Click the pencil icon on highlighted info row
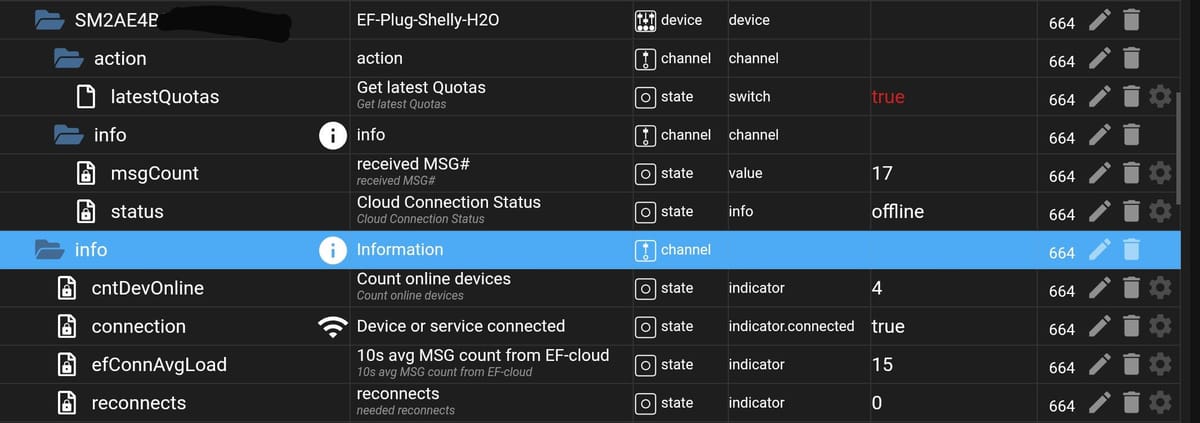The height and width of the screenshot is (423, 1200). pos(1100,250)
